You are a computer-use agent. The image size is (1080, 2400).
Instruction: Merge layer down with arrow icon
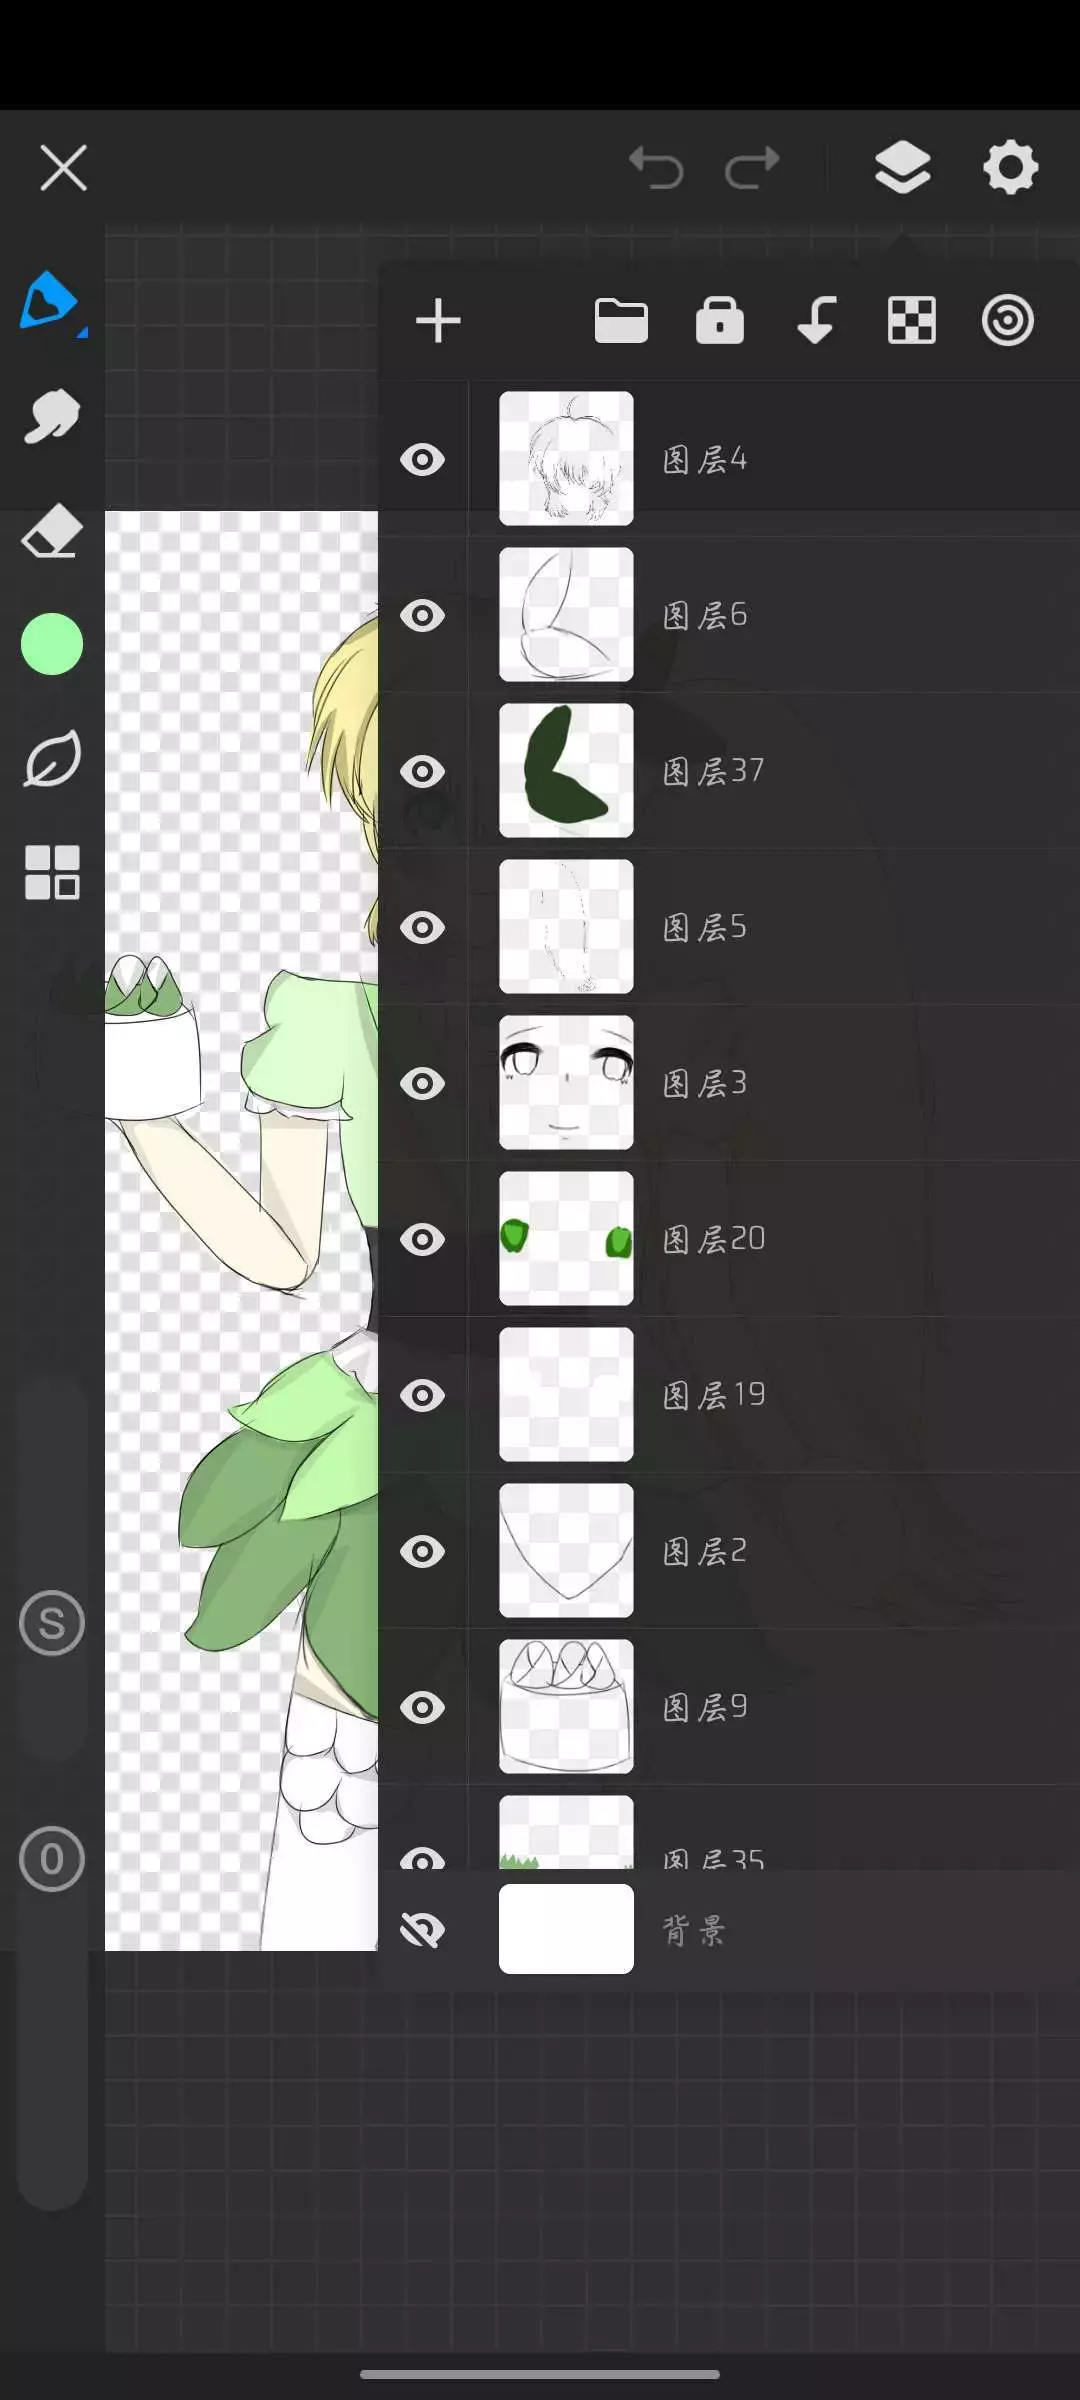816,321
